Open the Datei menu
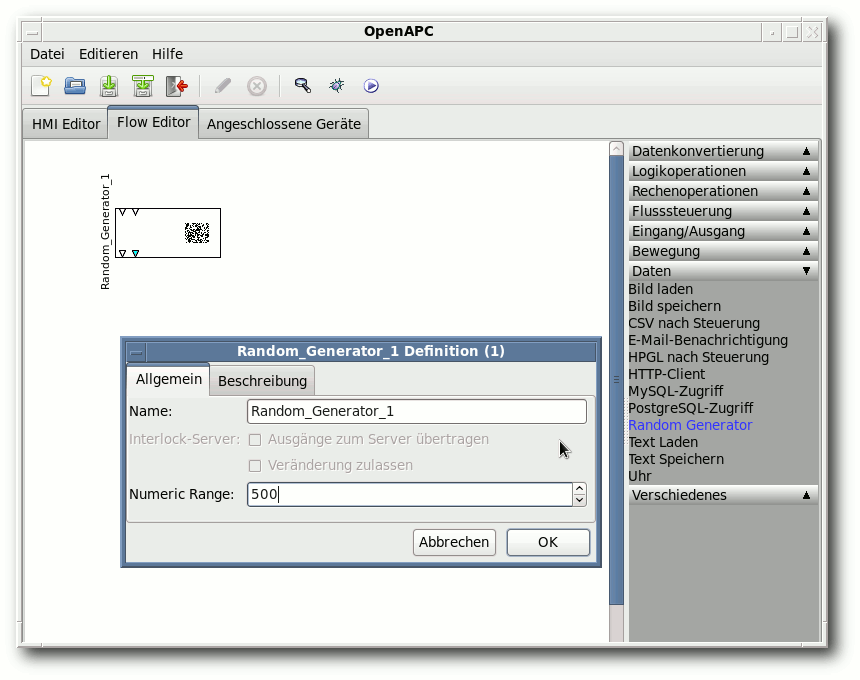 pyautogui.click(x=47, y=54)
